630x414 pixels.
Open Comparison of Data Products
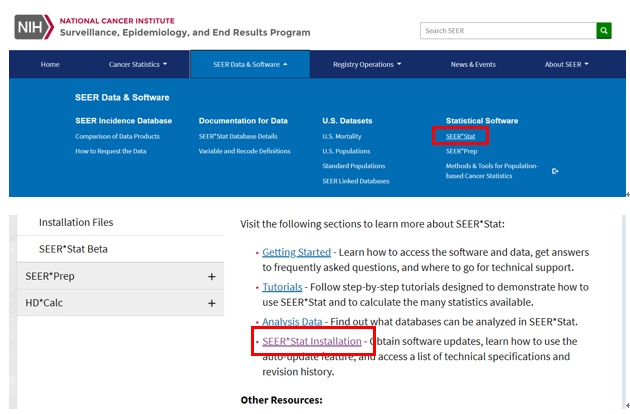[117, 136]
